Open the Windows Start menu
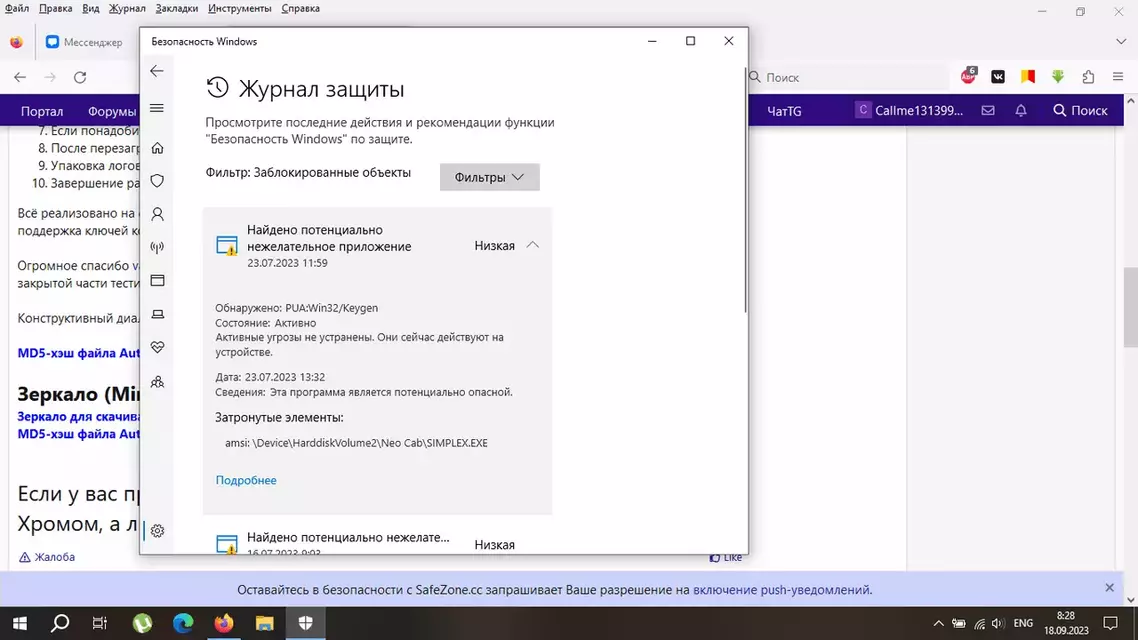Viewport: 1138px width, 640px height. tap(20, 623)
